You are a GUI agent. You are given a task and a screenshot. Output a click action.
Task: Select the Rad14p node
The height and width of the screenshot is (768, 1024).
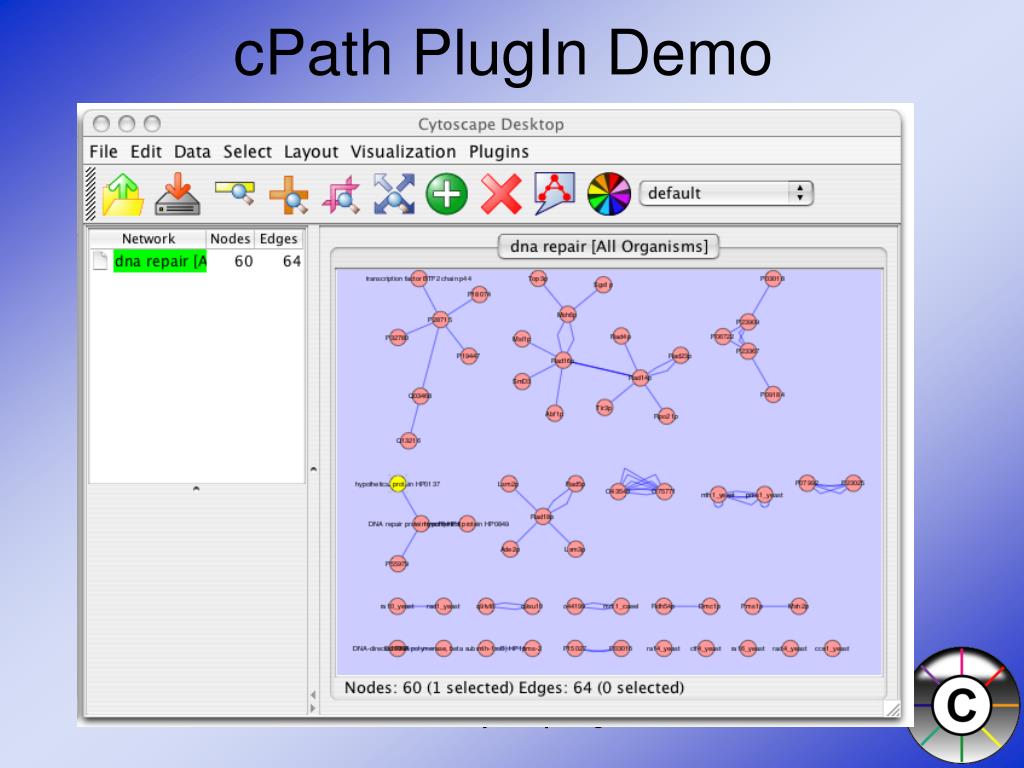640,377
